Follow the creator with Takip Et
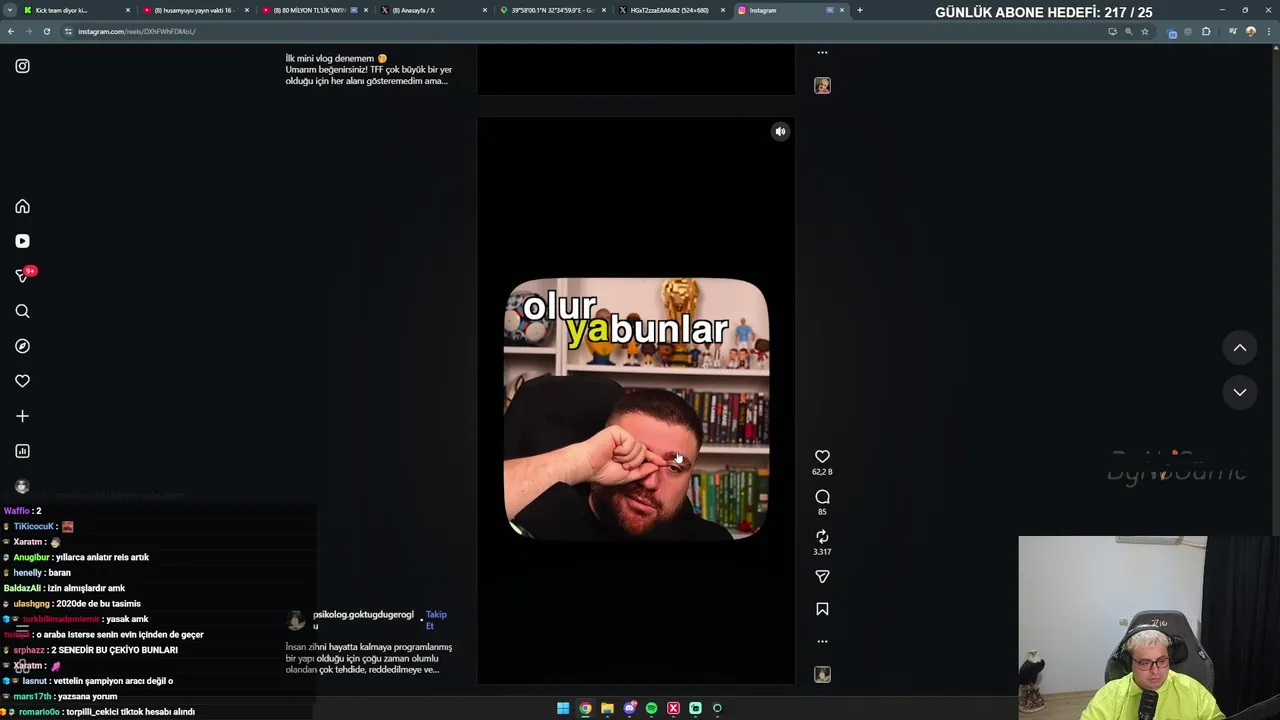The width and height of the screenshot is (1280, 720). pyautogui.click(x=436, y=620)
